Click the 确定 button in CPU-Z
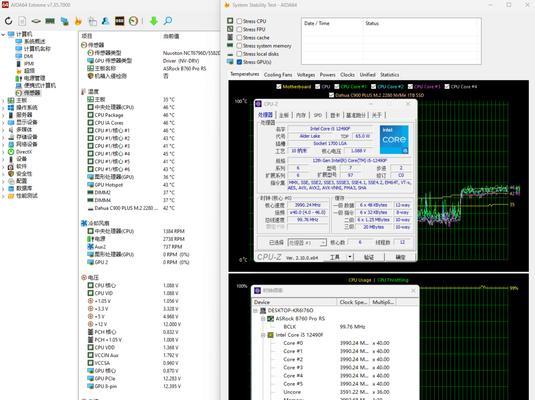 point(401,257)
